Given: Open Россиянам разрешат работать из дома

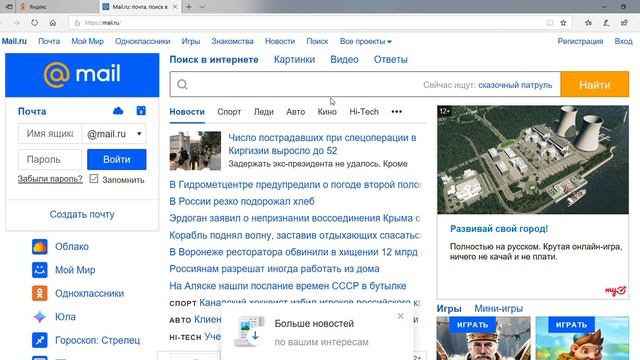Looking at the screenshot, I should point(274,269).
